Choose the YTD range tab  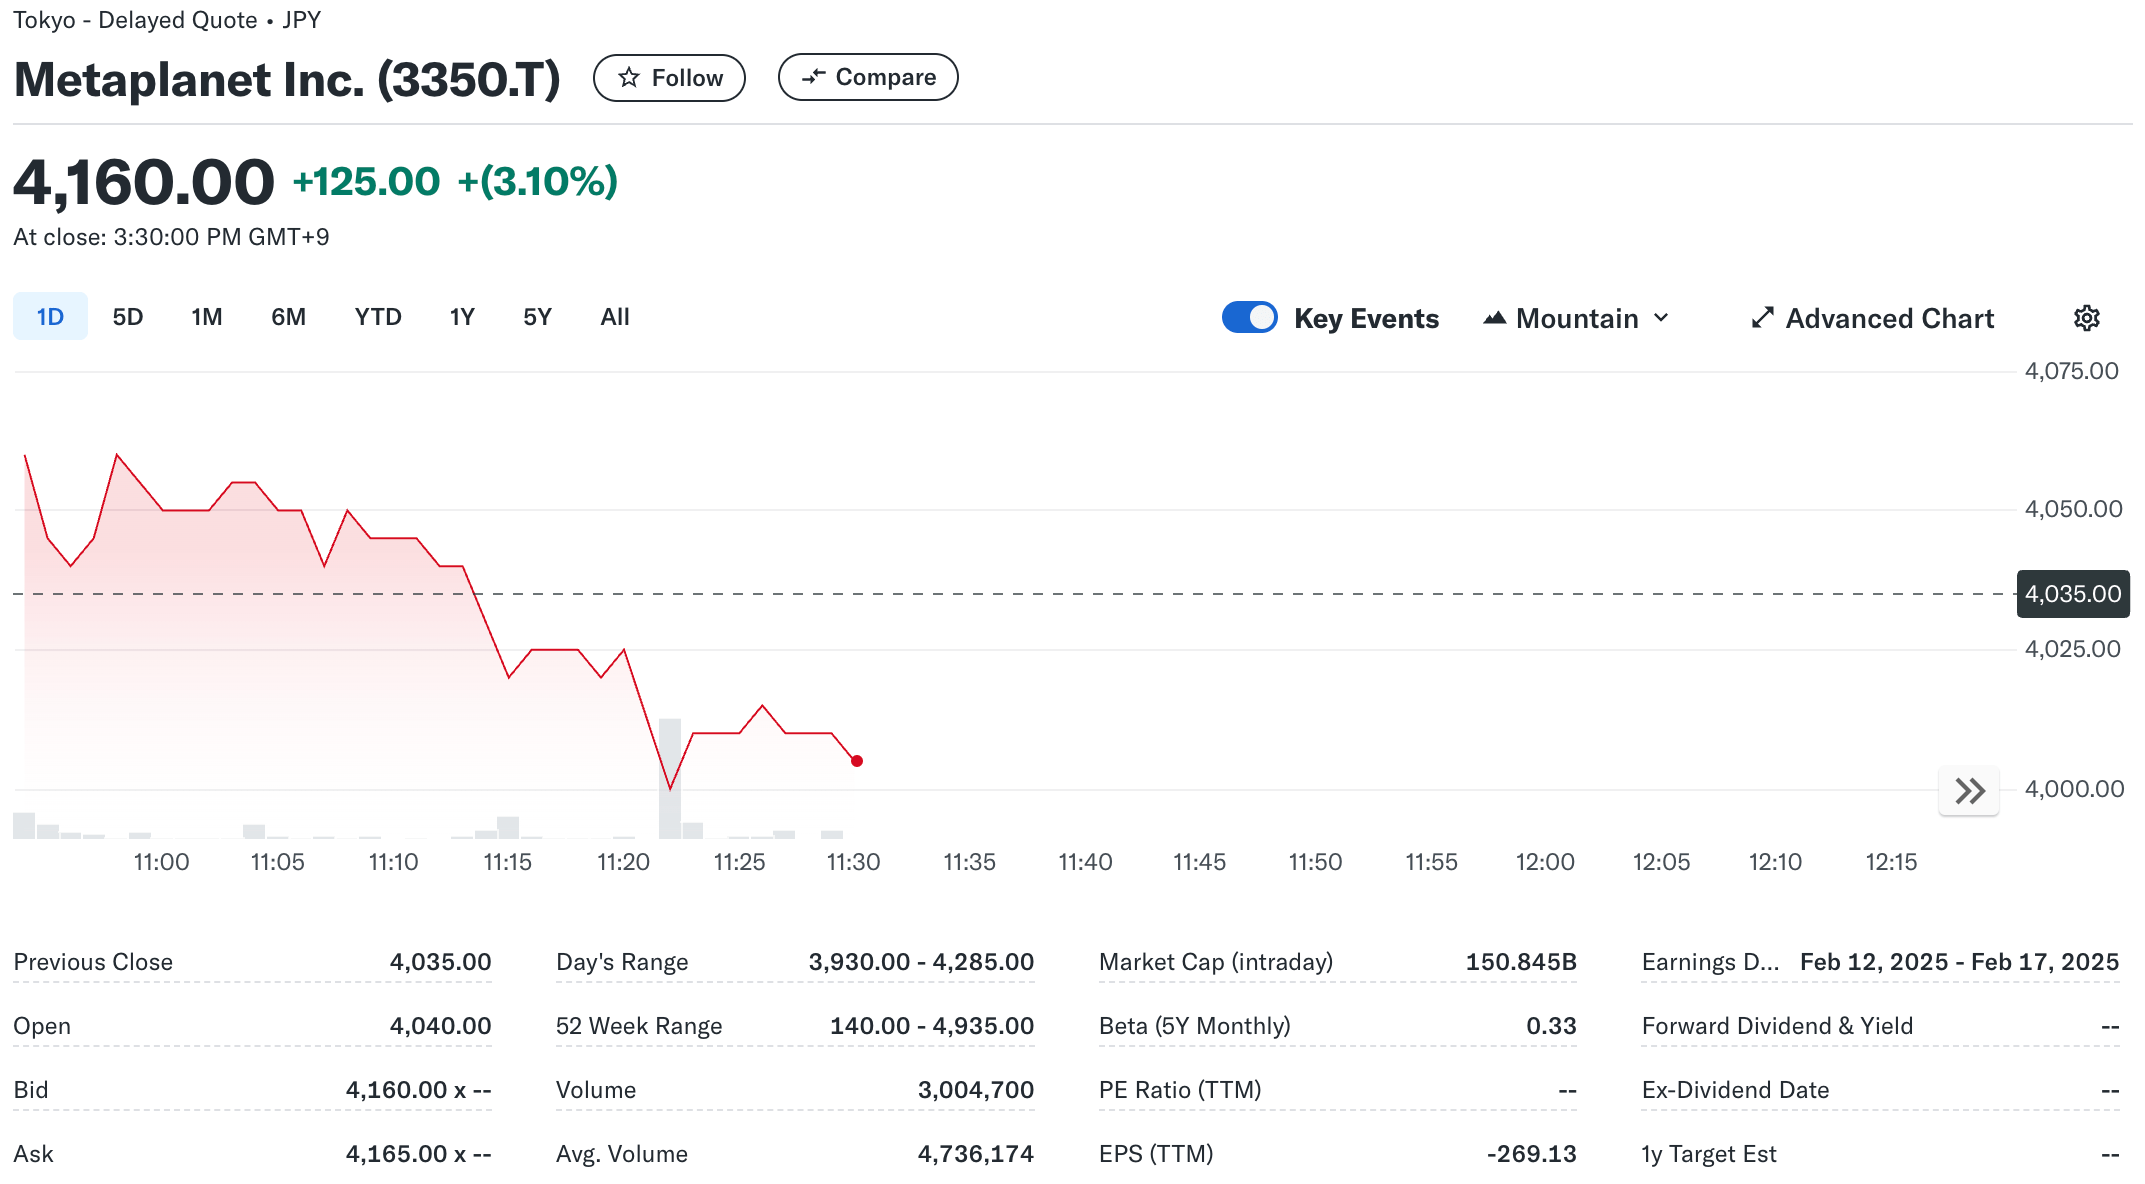(378, 317)
